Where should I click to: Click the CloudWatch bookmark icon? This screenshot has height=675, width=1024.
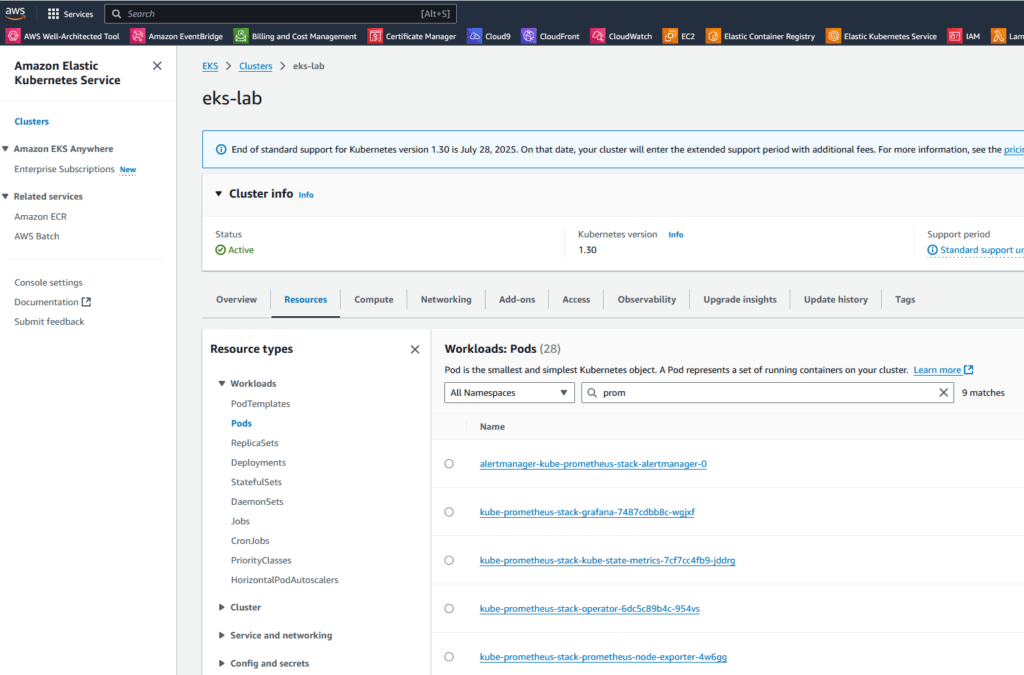(598, 36)
